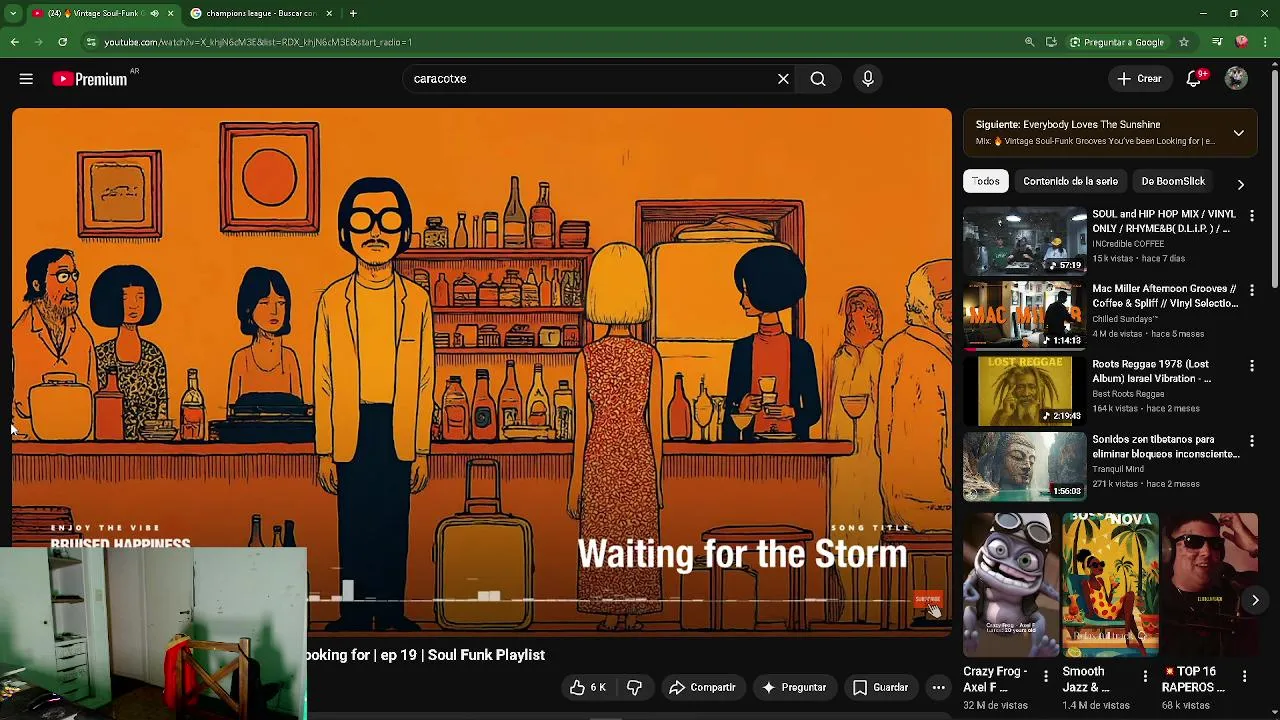The image size is (1280, 720).
Task: Mute the Vintage Soul-Funk tab audio
Action: [154, 13]
